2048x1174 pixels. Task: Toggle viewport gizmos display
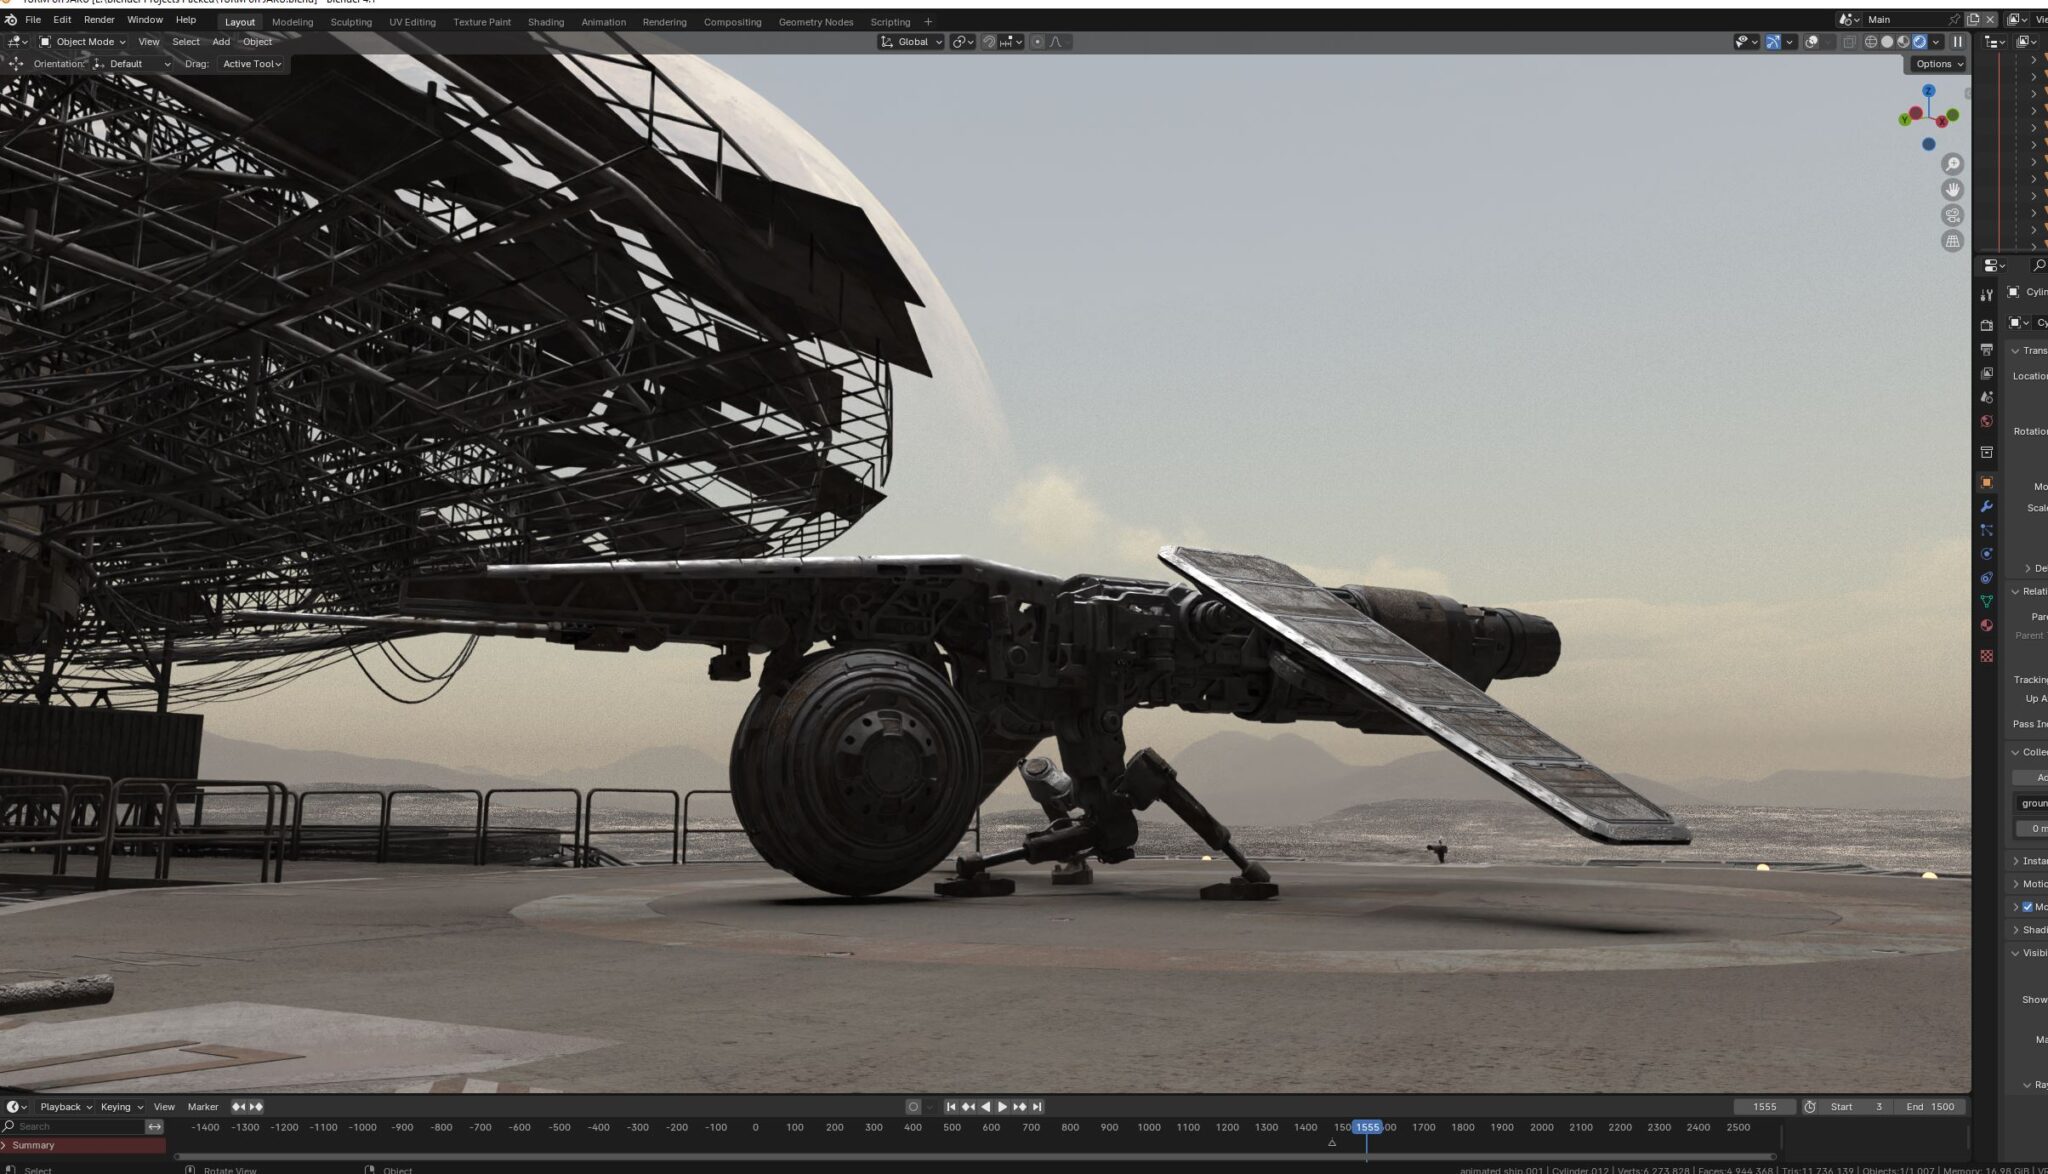tap(1772, 42)
